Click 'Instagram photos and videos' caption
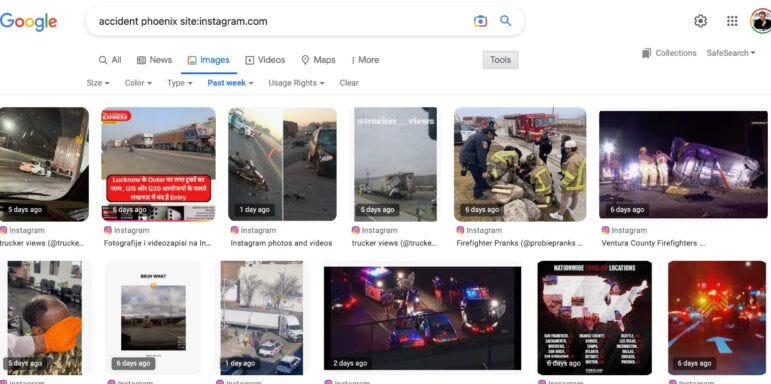771x384 pixels. (x=281, y=243)
